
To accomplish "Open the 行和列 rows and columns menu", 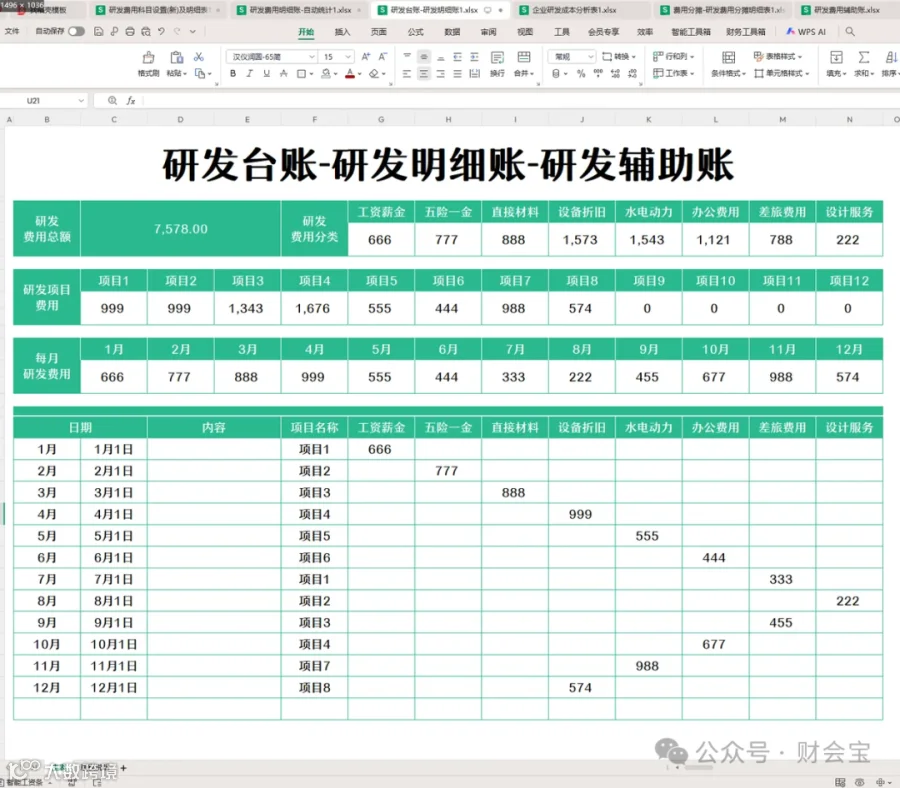I will coord(673,56).
